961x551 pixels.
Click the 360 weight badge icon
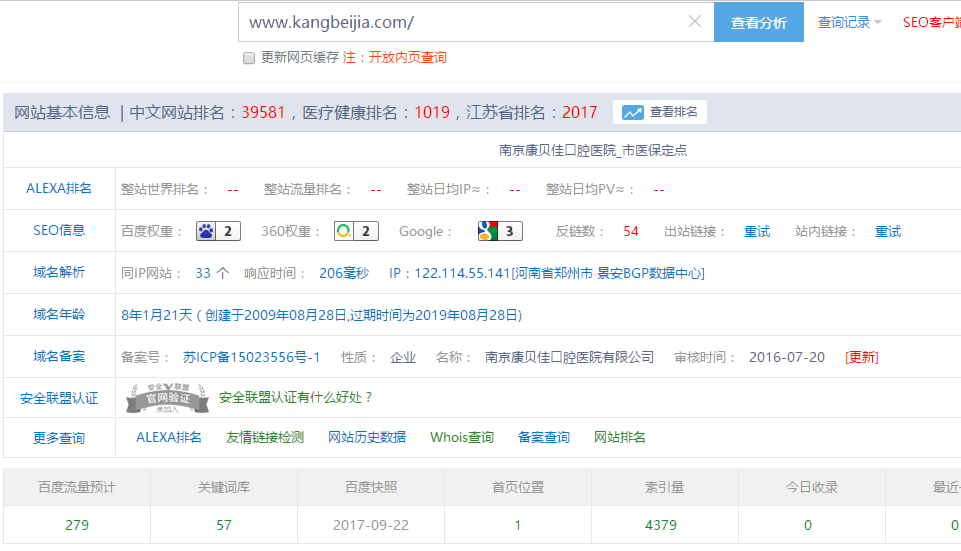(x=356, y=231)
